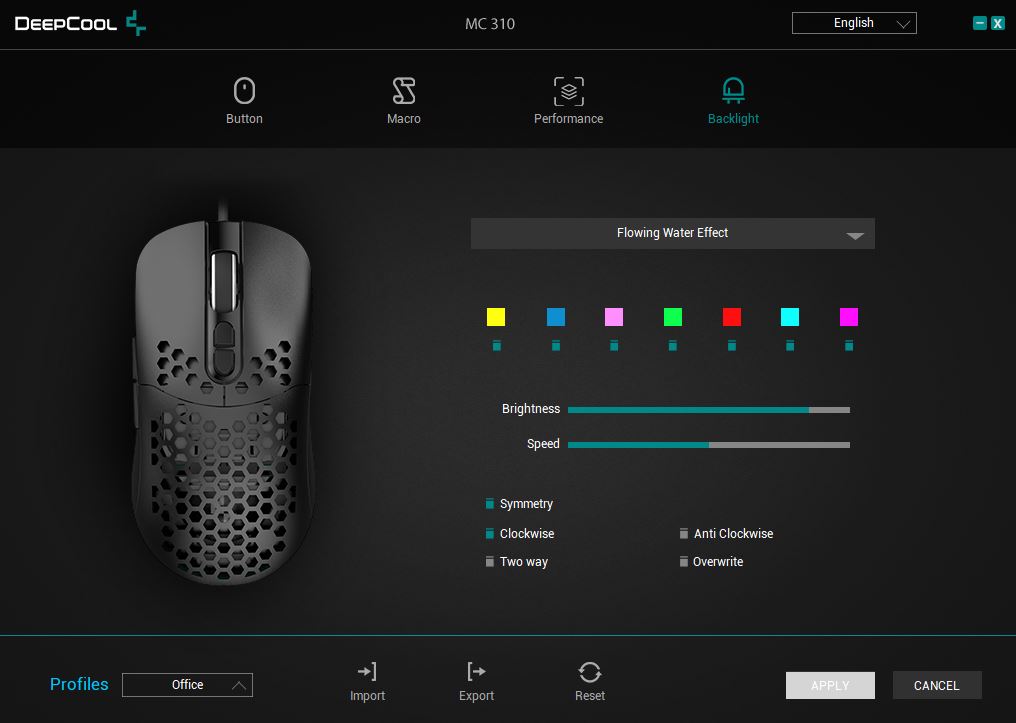The height and width of the screenshot is (723, 1016).
Task: Enable the Overwrite option
Action: (x=684, y=562)
